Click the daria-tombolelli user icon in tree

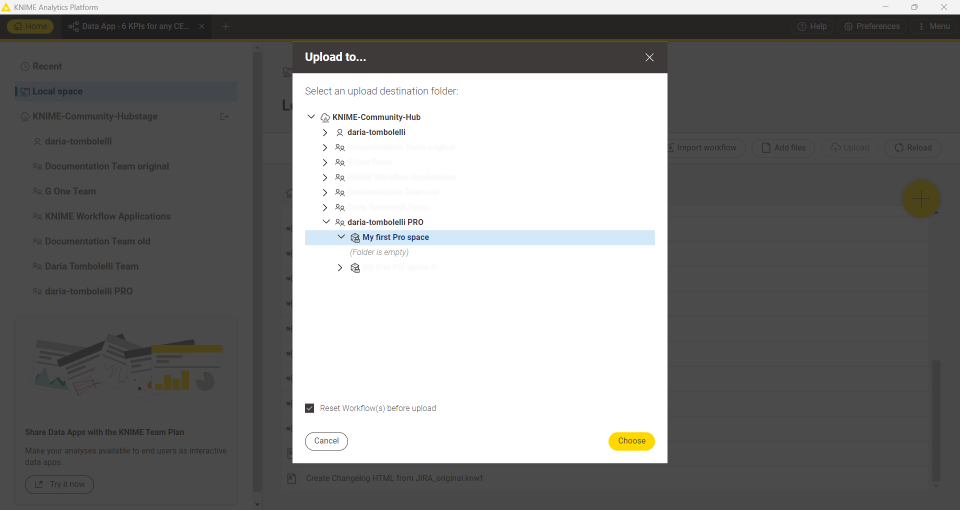pos(340,132)
